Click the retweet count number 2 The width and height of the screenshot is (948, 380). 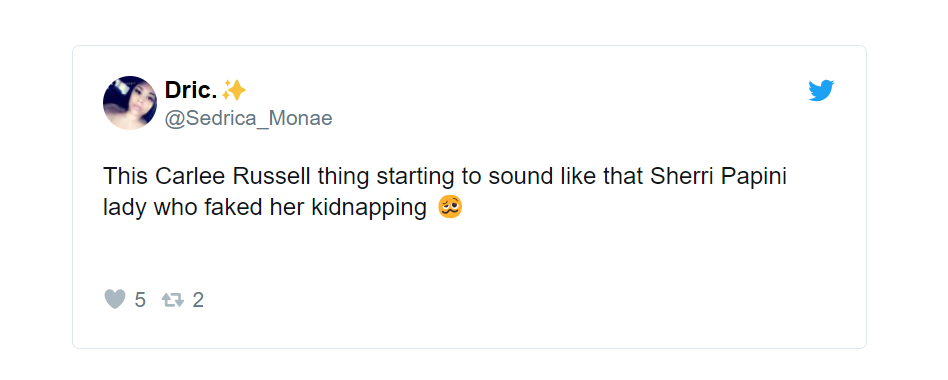click(198, 300)
